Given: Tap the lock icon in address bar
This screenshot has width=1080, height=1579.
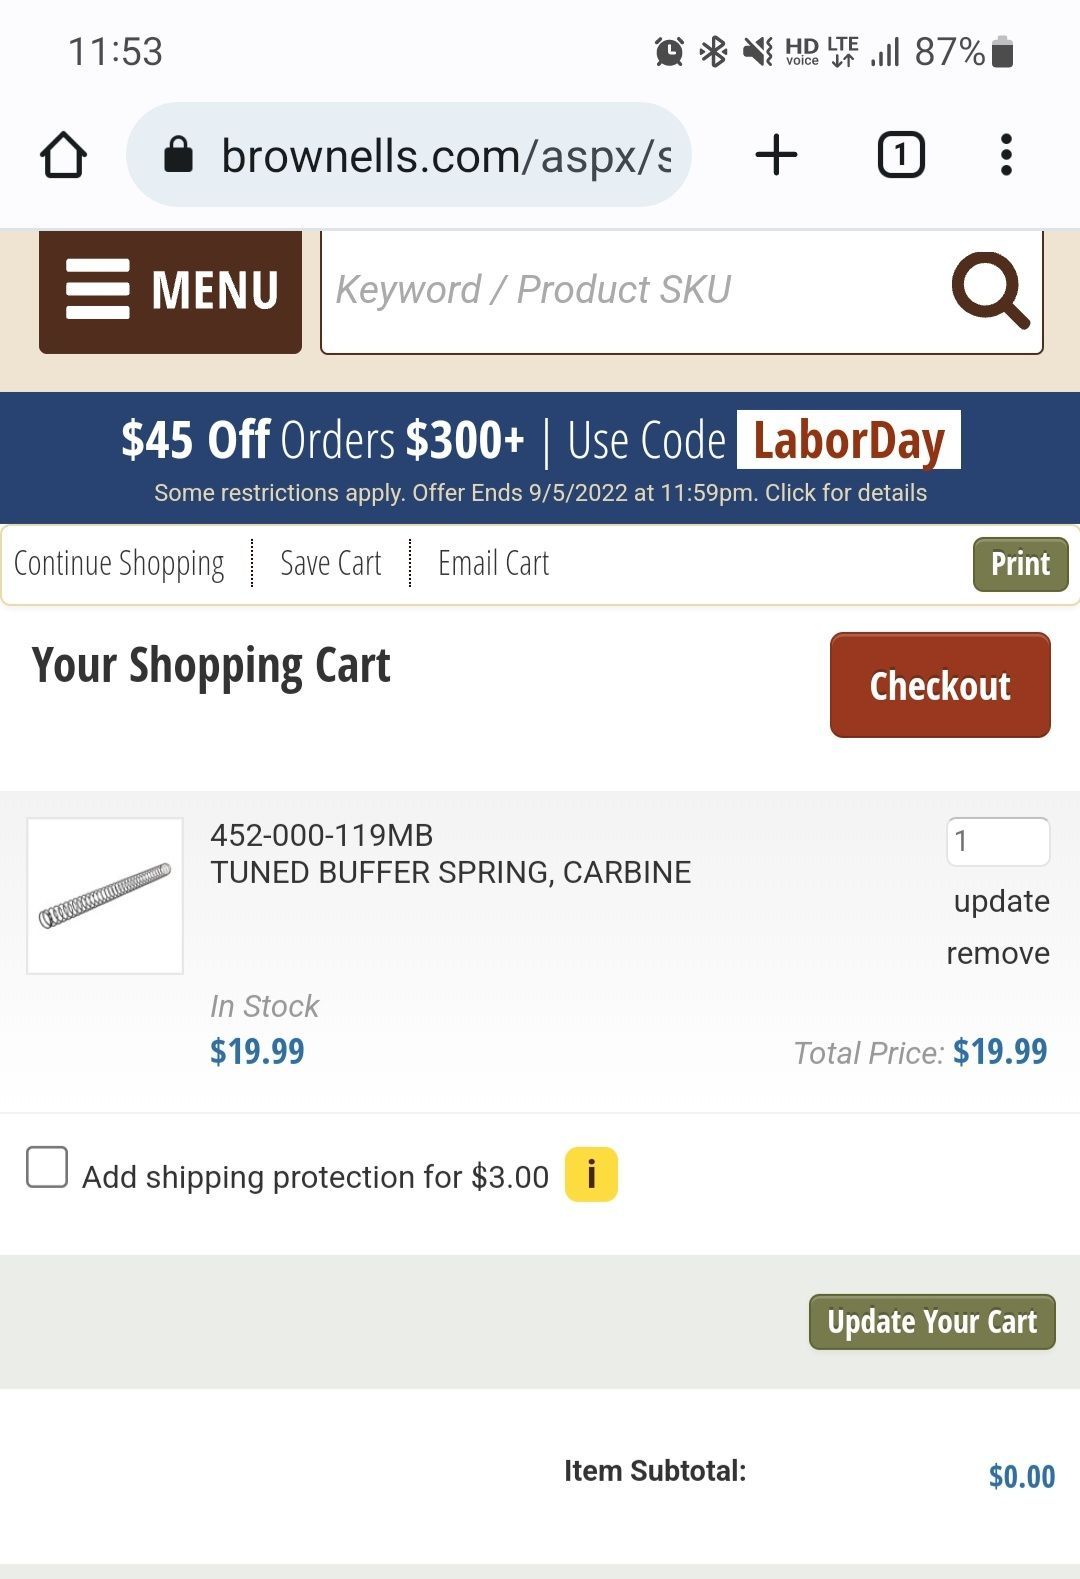Looking at the screenshot, I should click(178, 155).
